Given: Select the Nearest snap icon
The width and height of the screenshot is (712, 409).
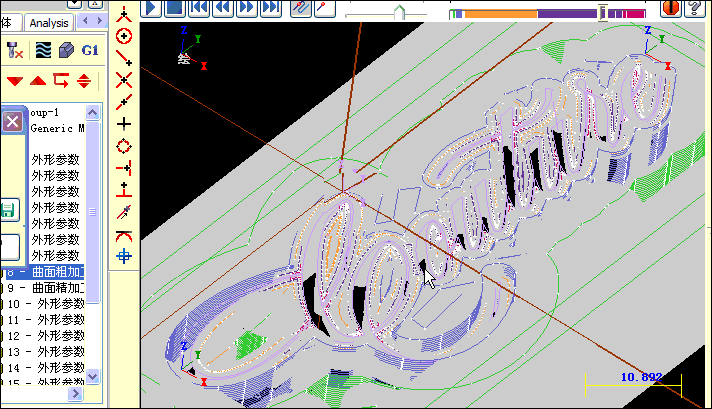Looking at the screenshot, I should (124, 212).
